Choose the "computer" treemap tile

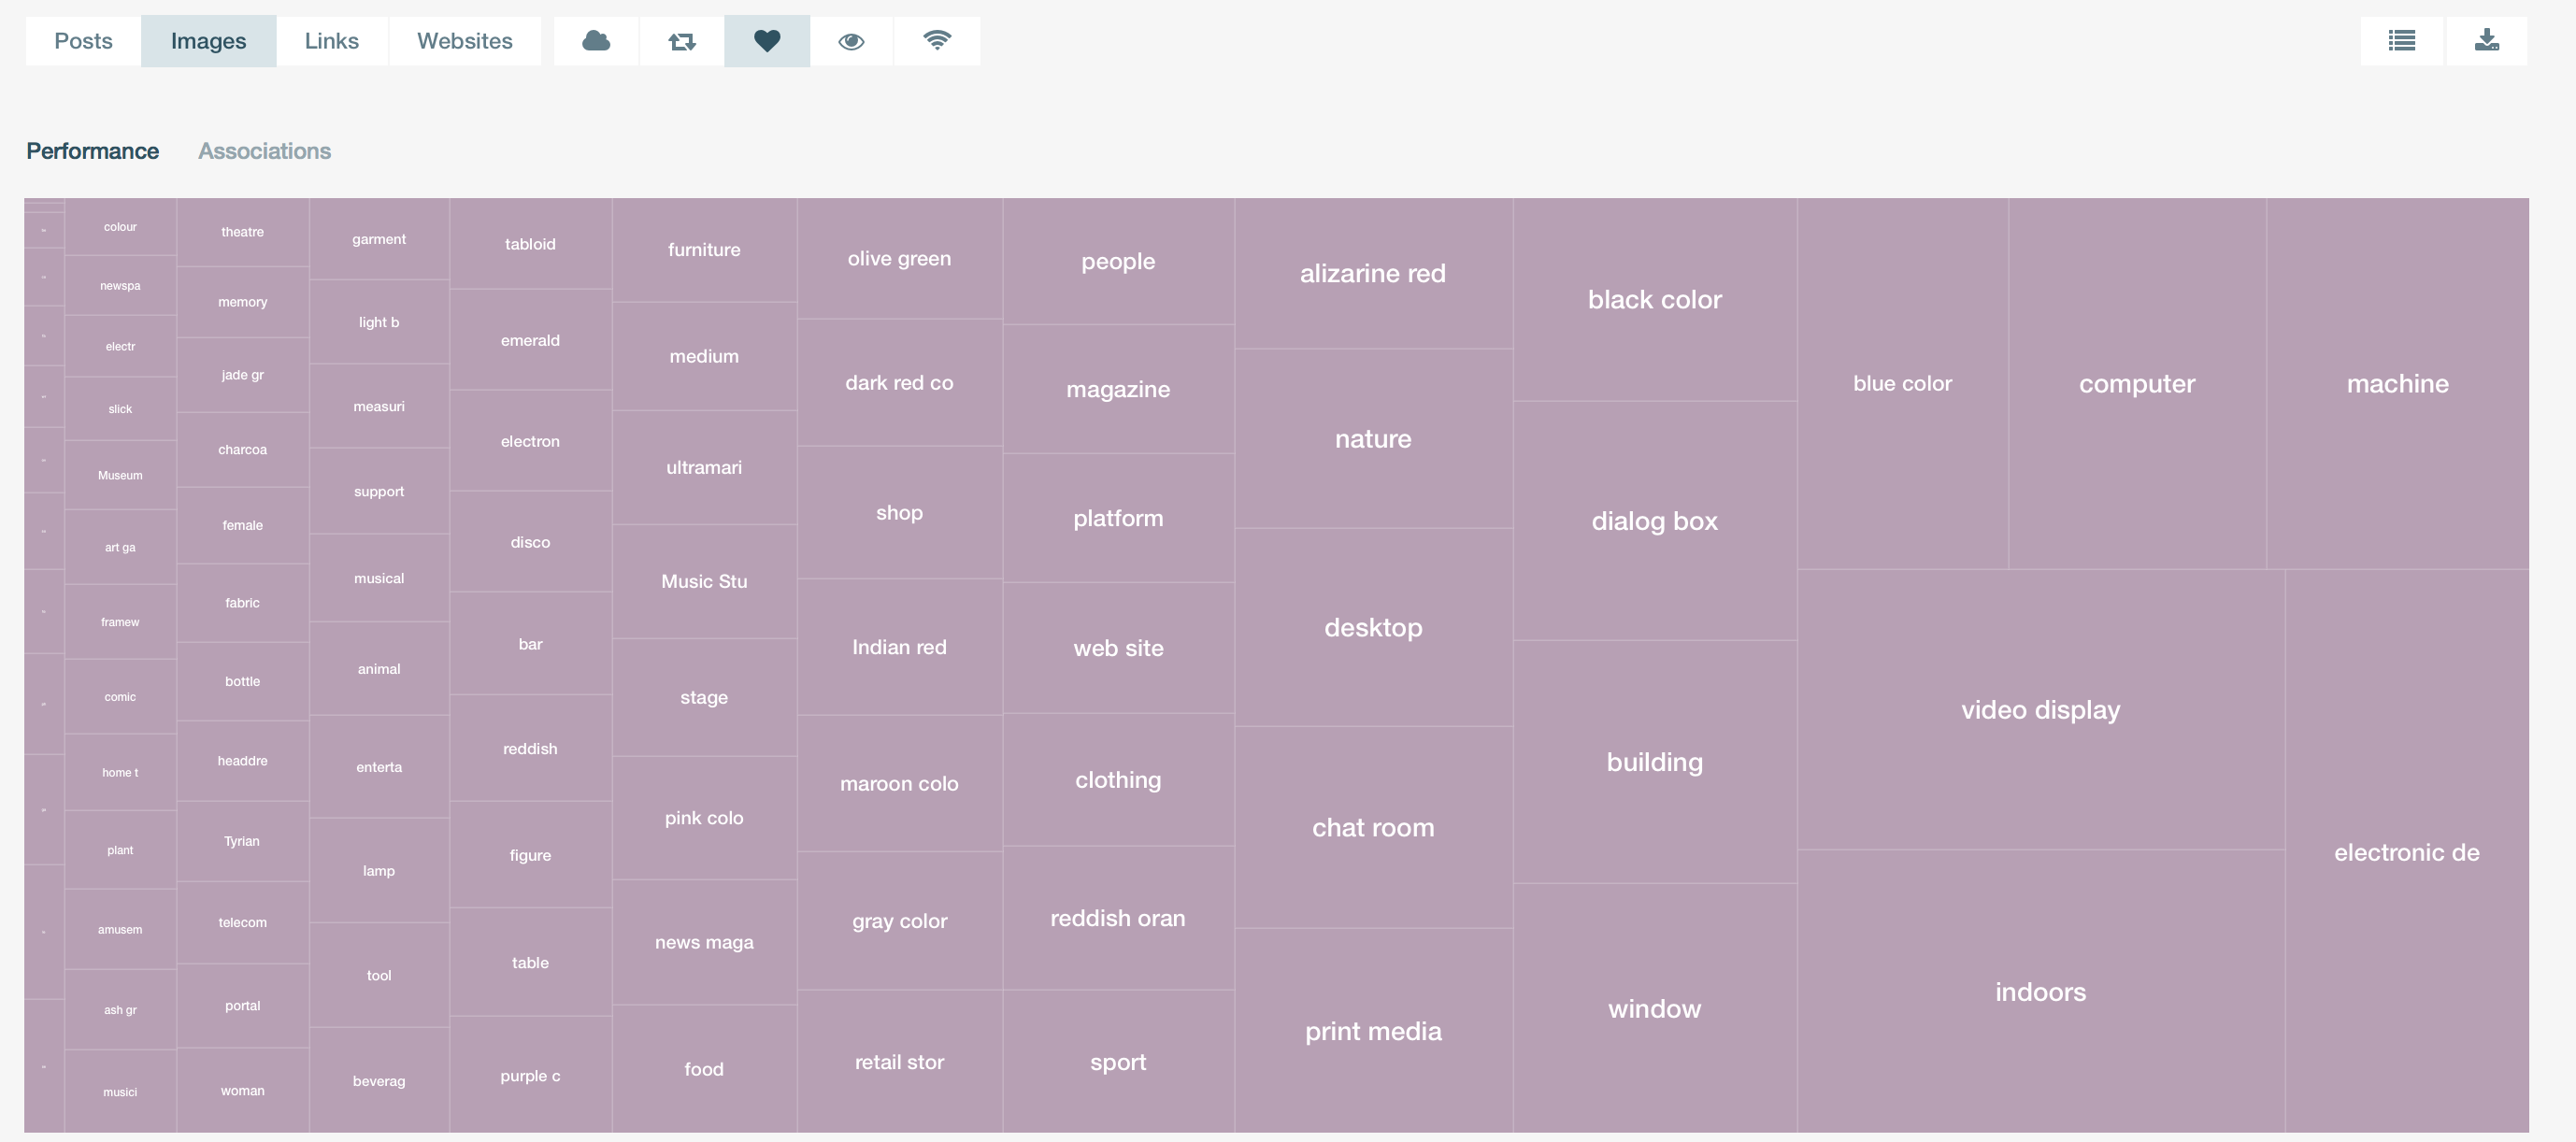tap(2137, 384)
